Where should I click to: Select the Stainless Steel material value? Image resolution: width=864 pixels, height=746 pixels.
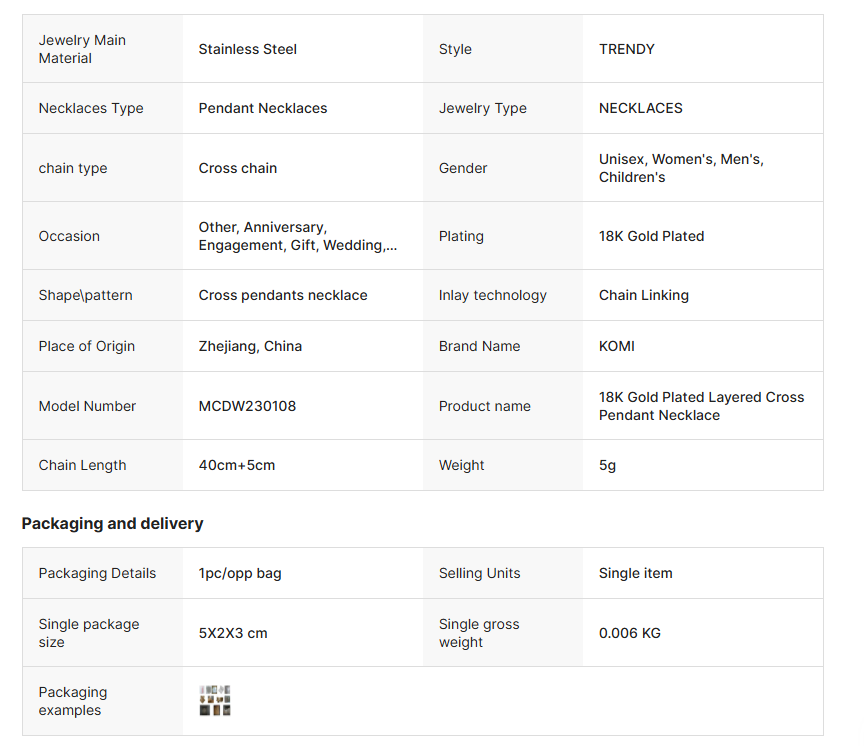point(247,49)
